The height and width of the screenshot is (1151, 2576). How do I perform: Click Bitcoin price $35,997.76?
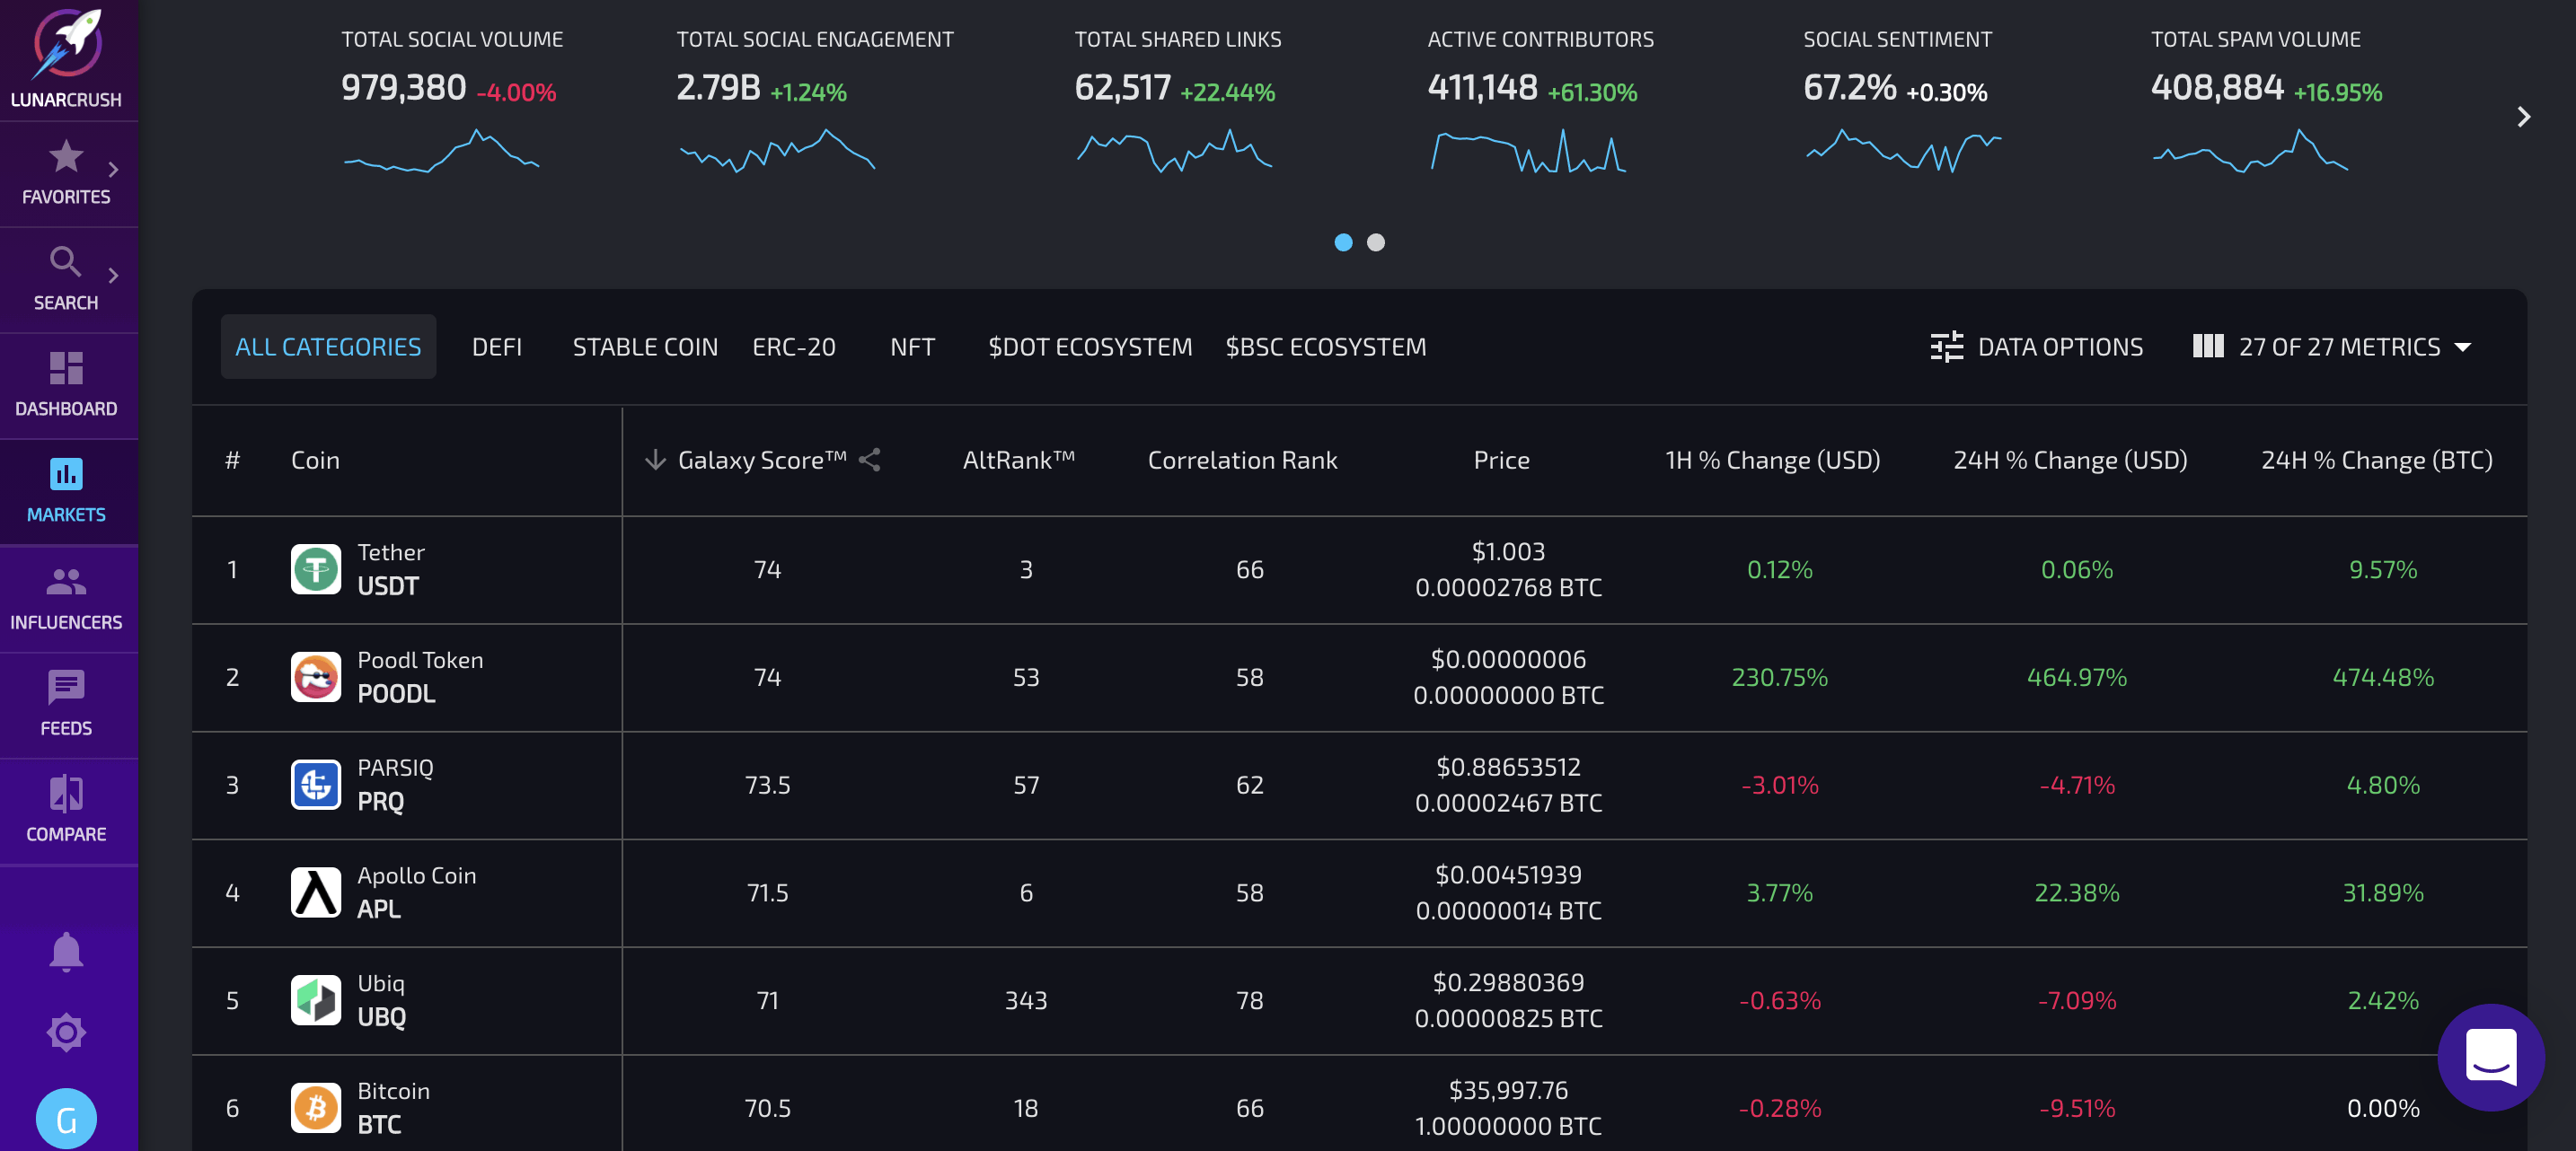click(x=1508, y=1090)
